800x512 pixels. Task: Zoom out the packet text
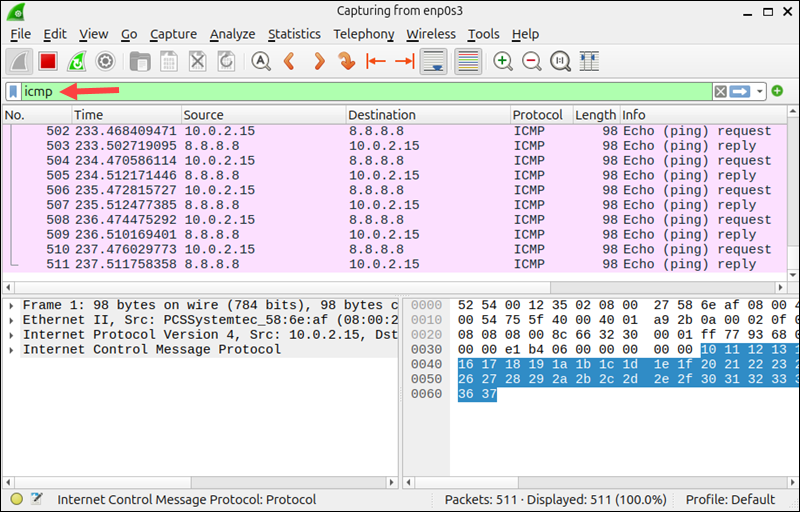[532, 62]
